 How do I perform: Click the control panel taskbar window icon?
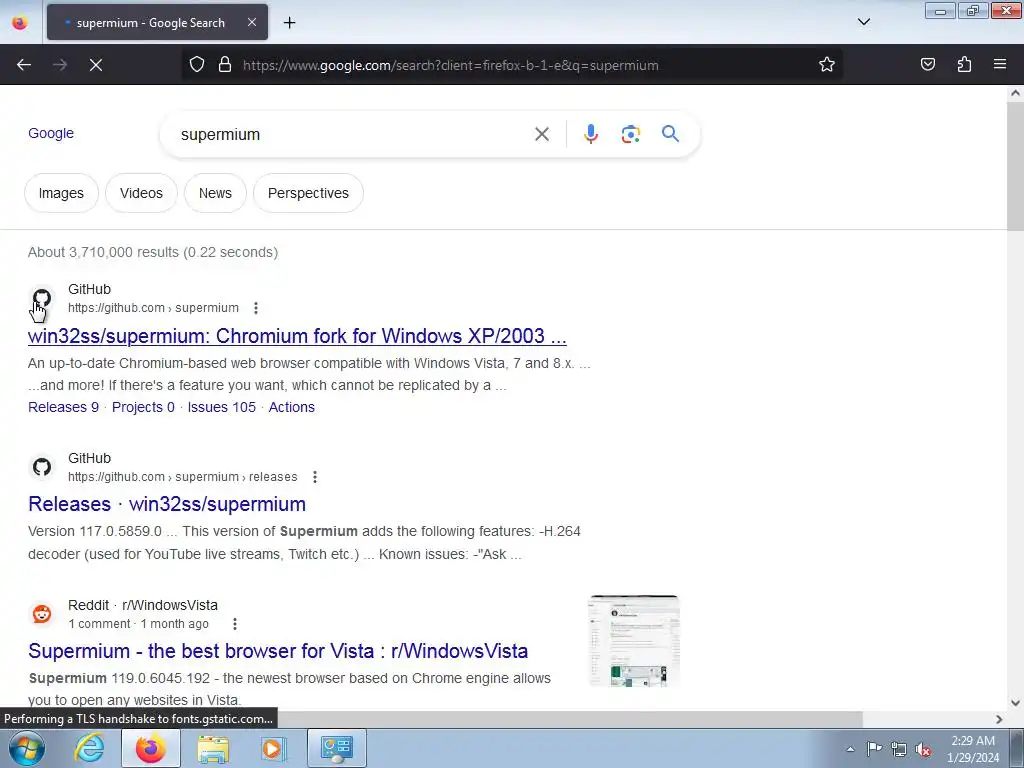(336, 748)
